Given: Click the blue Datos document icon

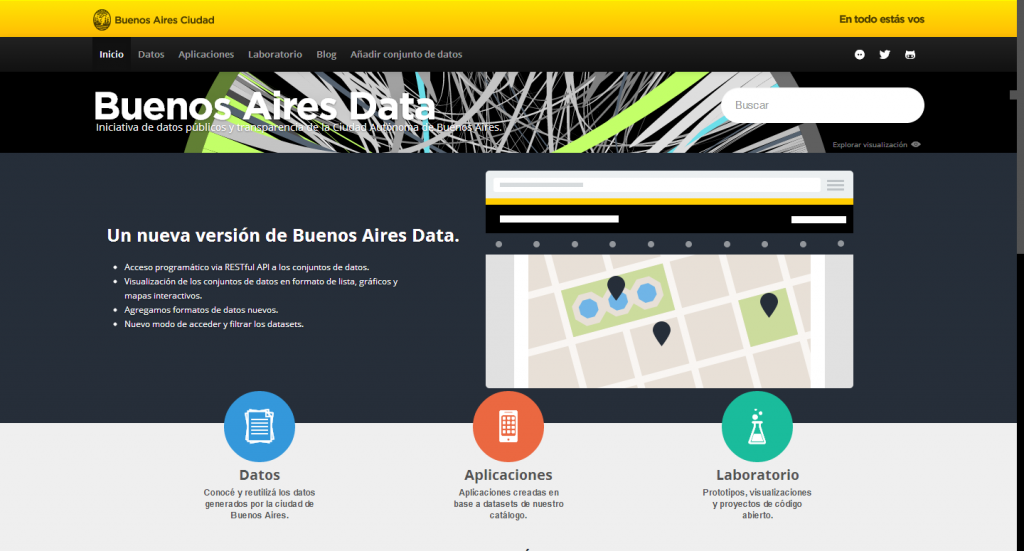Looking at the screenshot, I should (259, 426).
